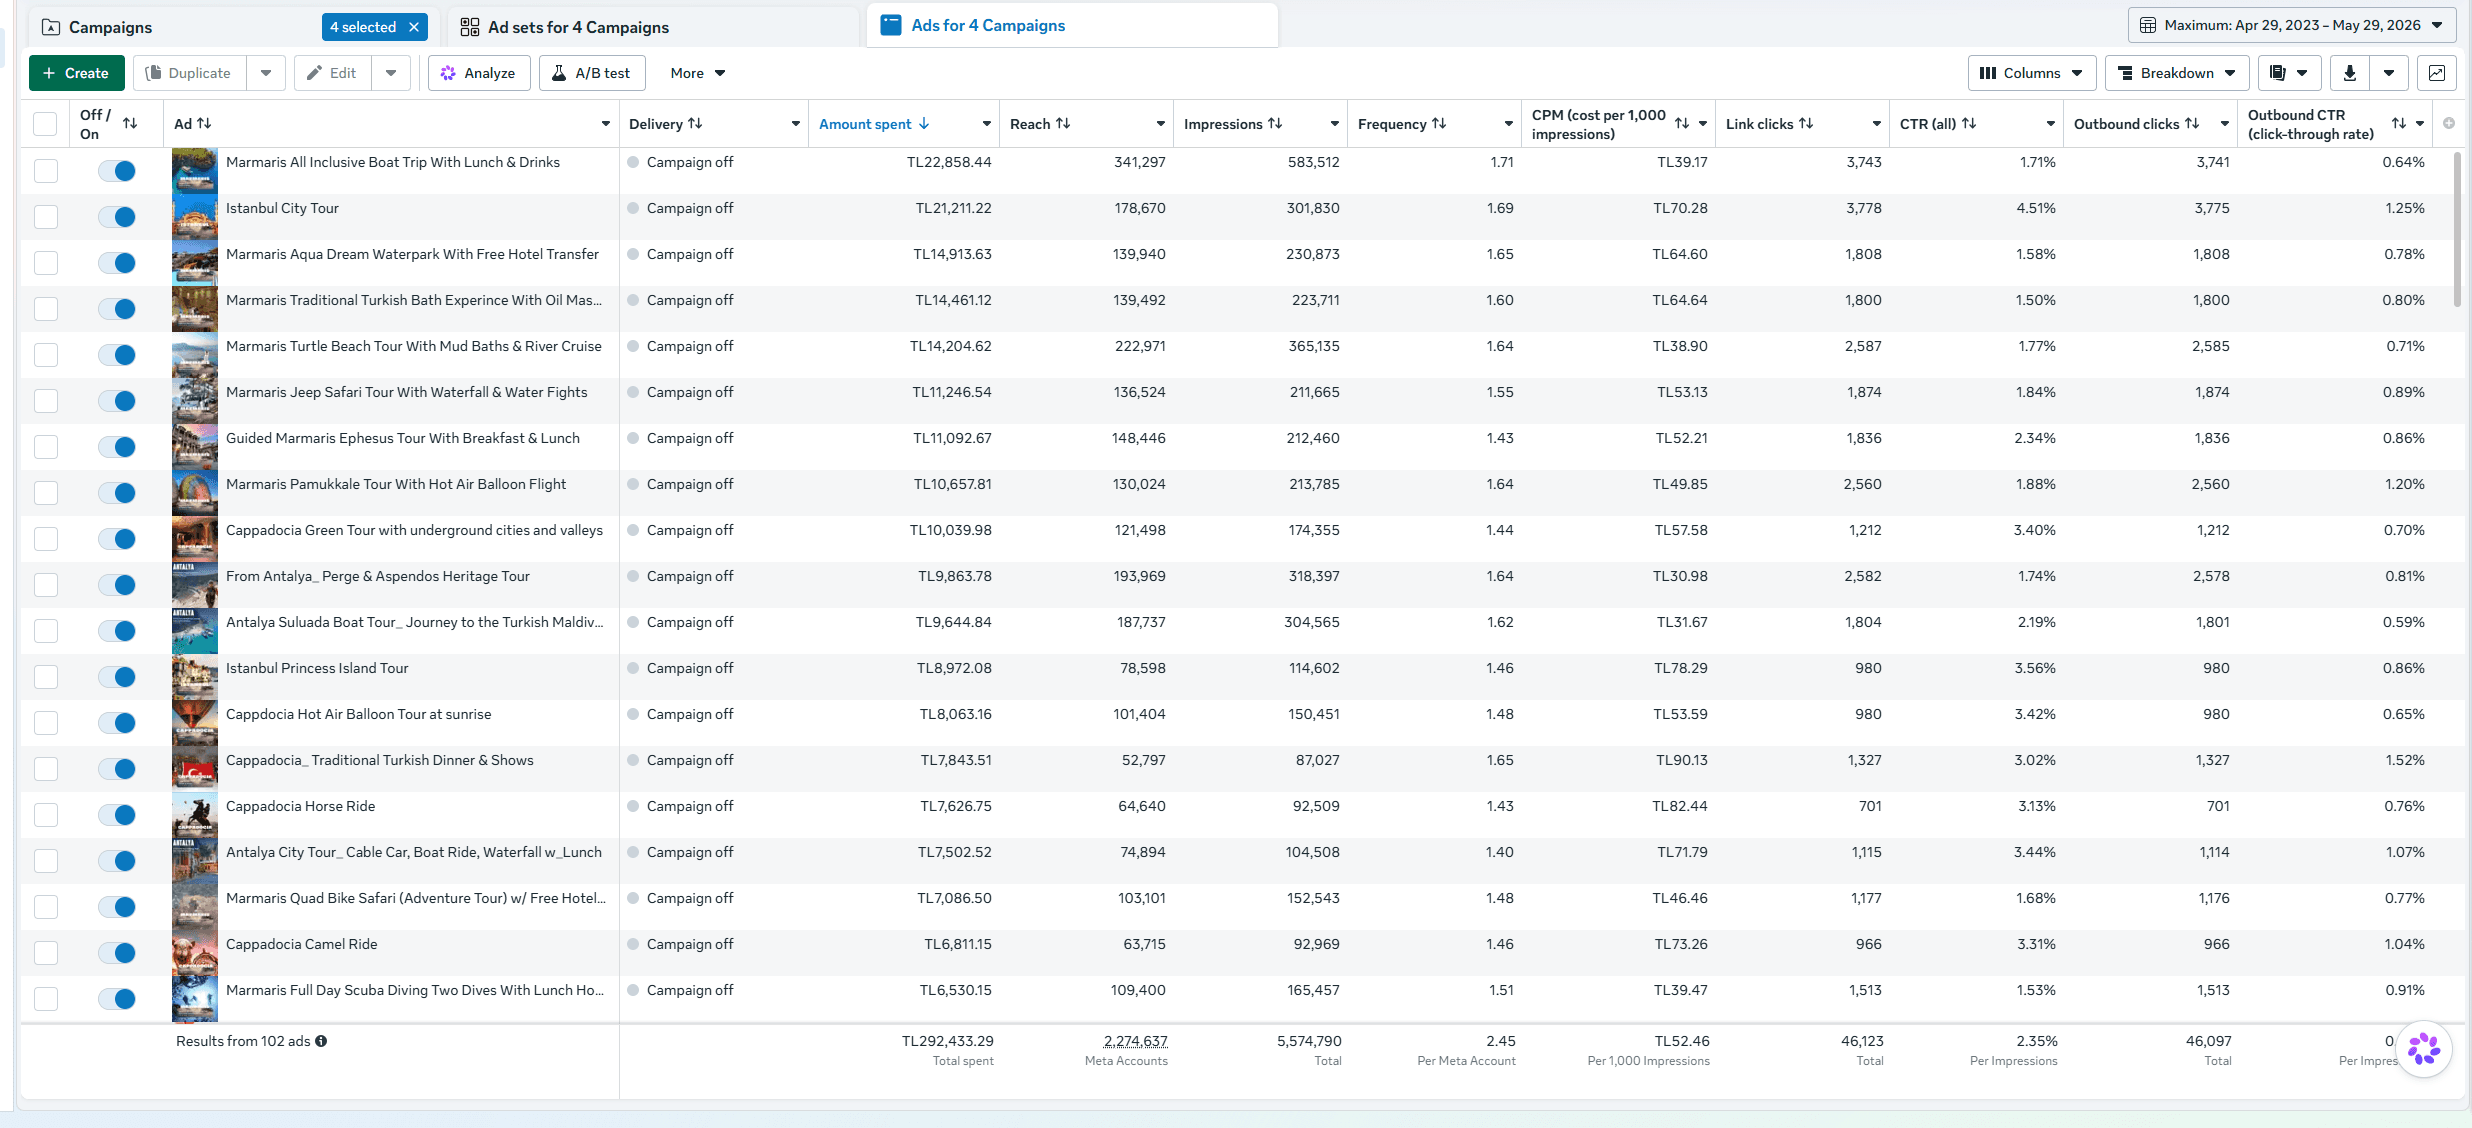
Task: Clear the 4 selected filter X
Action: tap(414, 27)
